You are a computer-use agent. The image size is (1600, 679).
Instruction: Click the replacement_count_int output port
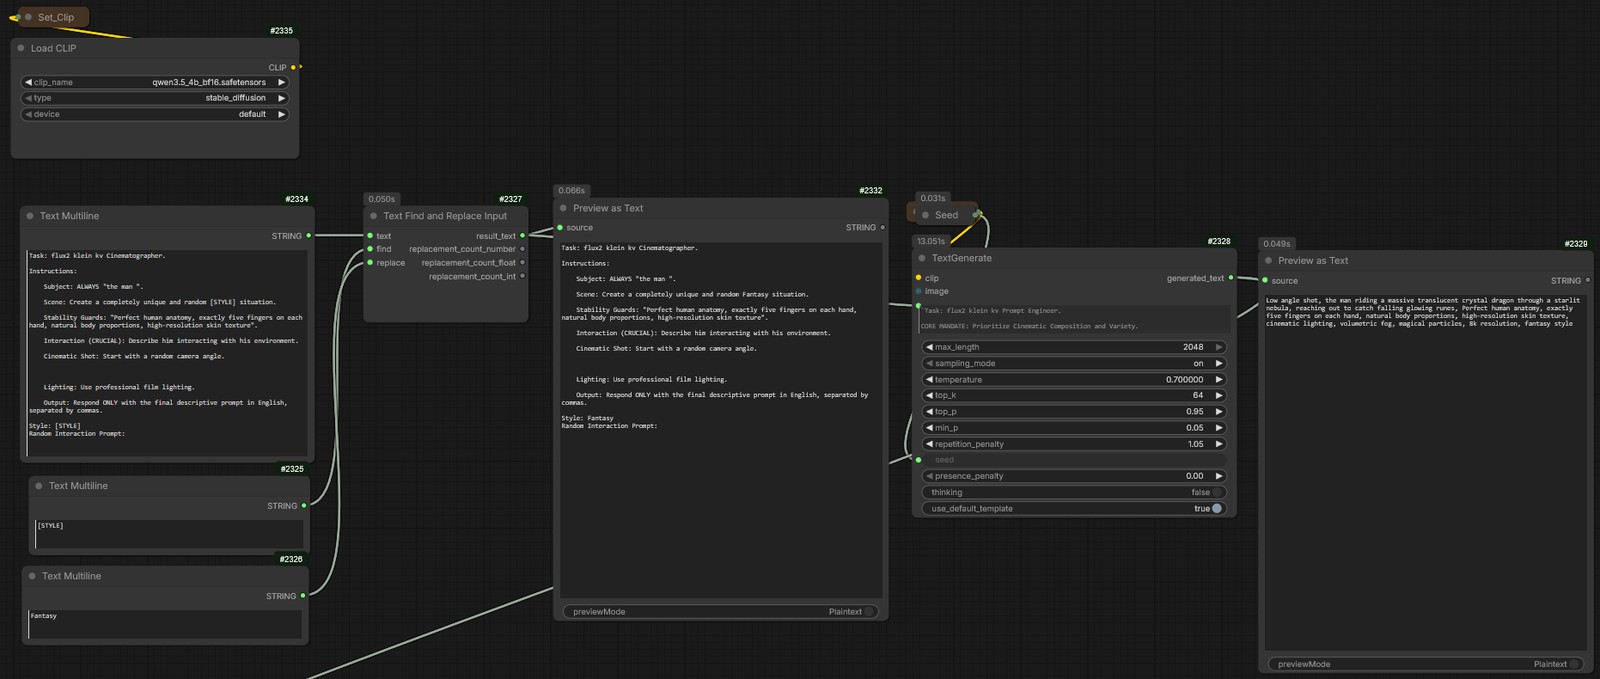pyautogui.click(x=523, y=276)
